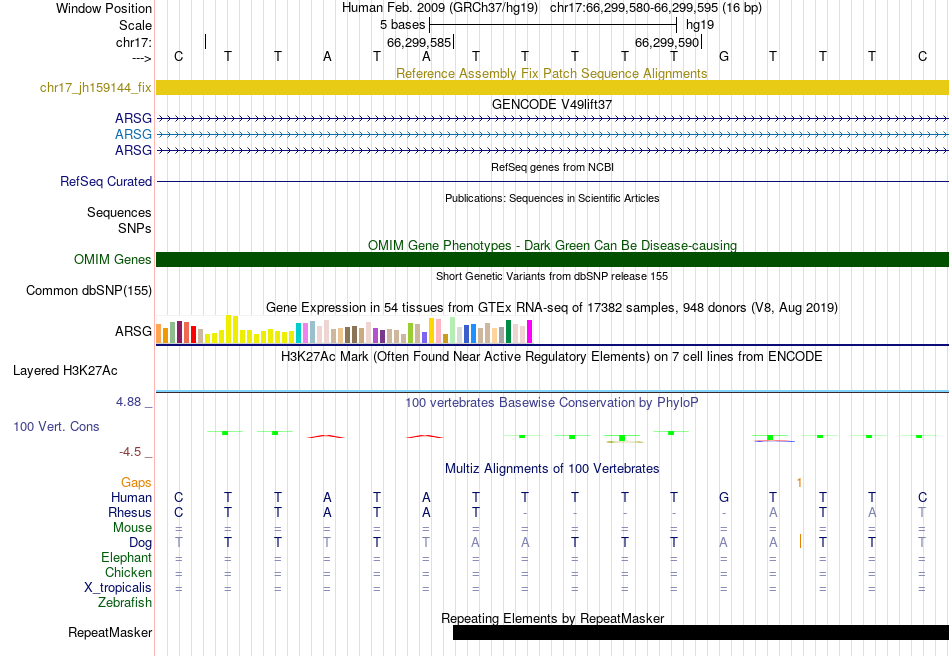Open Short Genetic Variants from dbSNP title
The image size is (950, 656).
pyautogui.click(x=552, y=276)
